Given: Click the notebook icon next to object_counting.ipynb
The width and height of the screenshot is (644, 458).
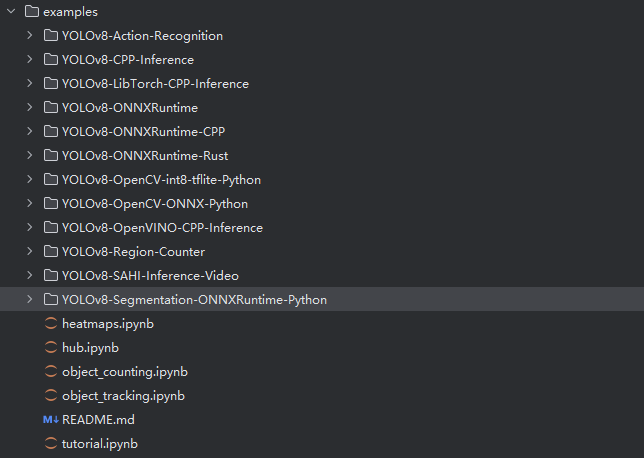Looking at the screenshot, I should pyautogui.click(x=51, y=372).
